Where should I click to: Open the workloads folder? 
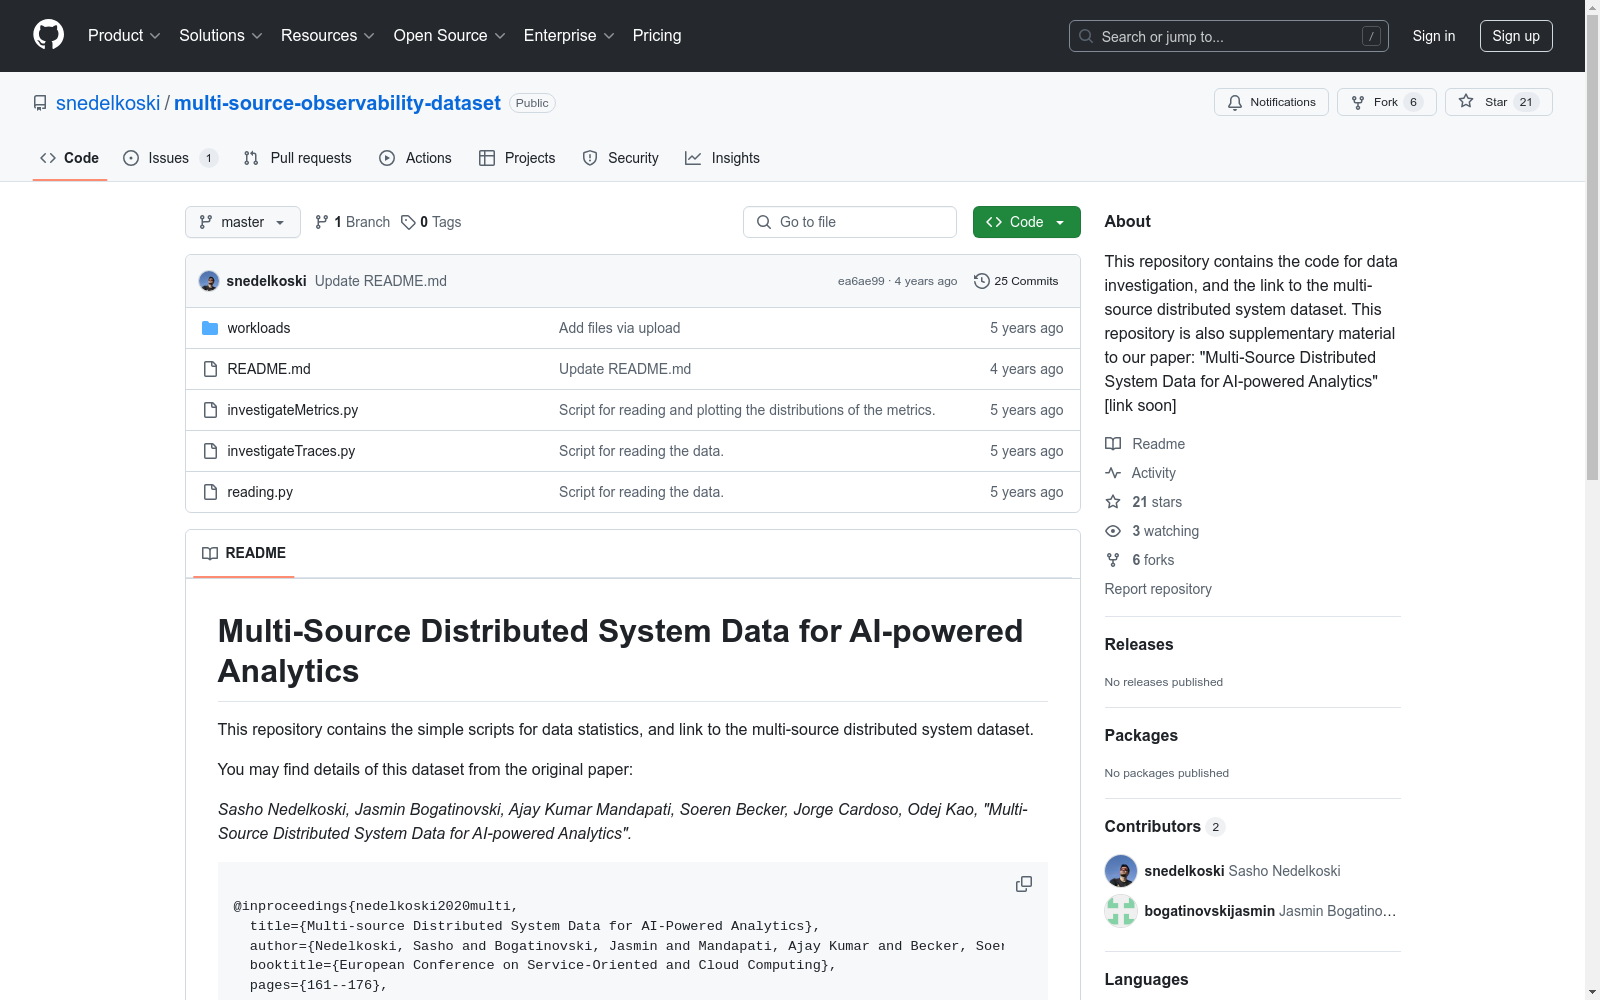(258, 328)
